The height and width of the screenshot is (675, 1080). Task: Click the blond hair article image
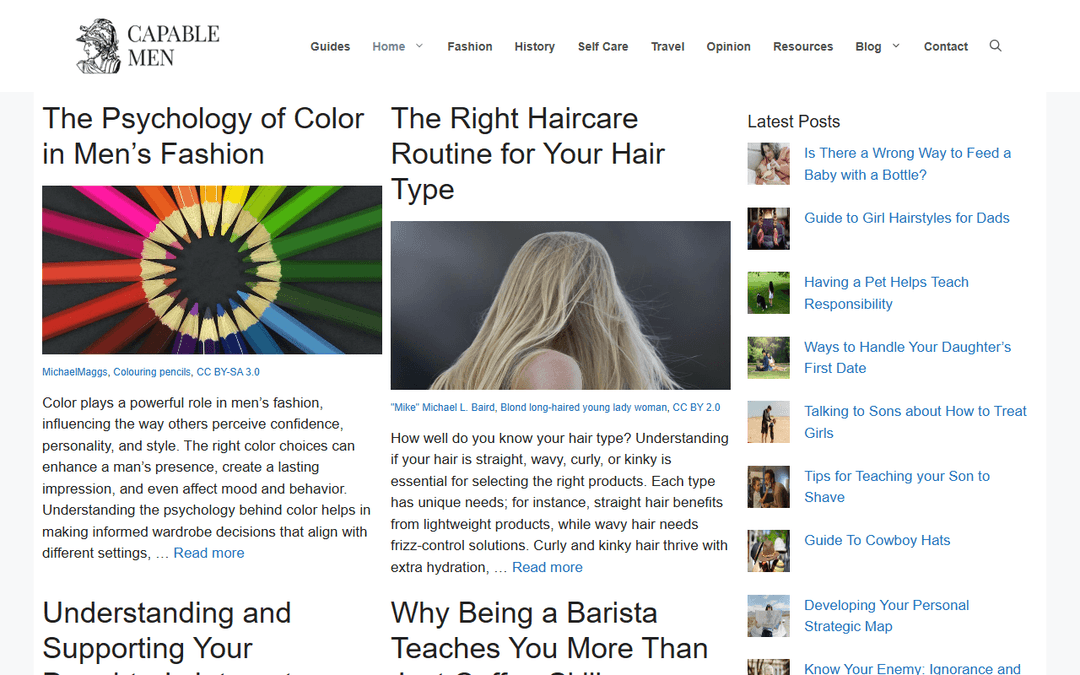[561, 305]
